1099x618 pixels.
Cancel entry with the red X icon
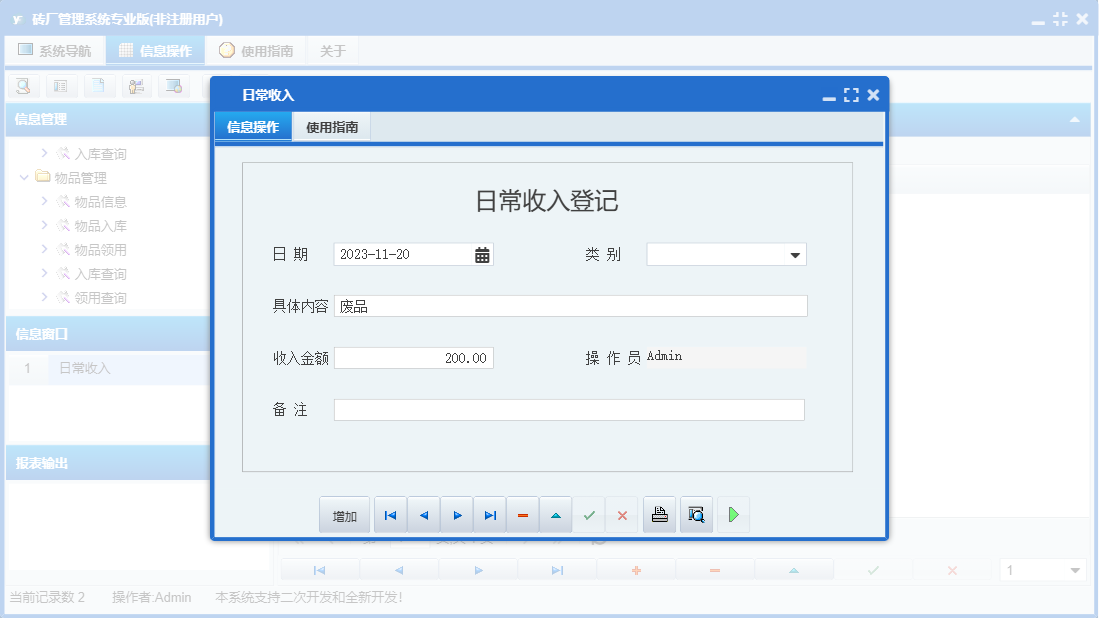[x=622, y=514]
